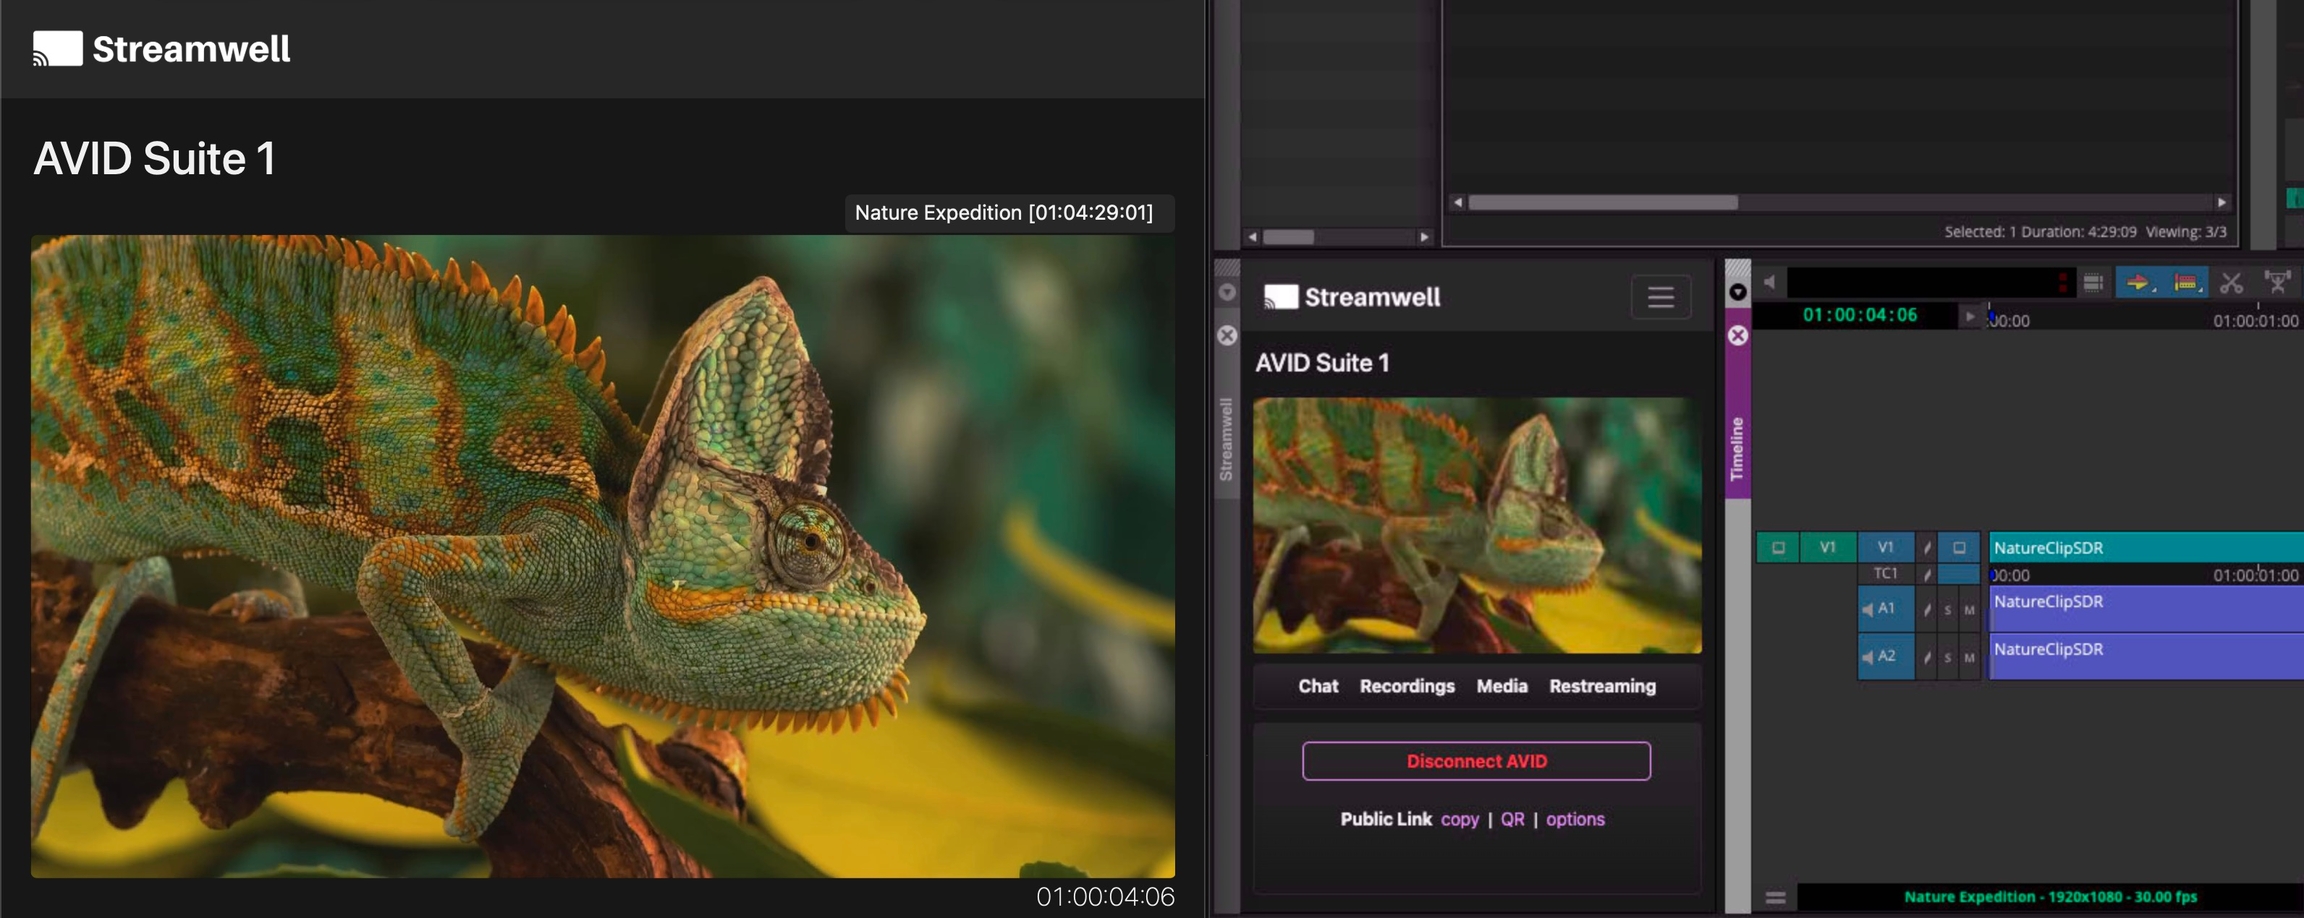Toggle the V1 video monitor icon on record track
This screenshot has width=2304, height=918.
click(x=1959, y=548)
